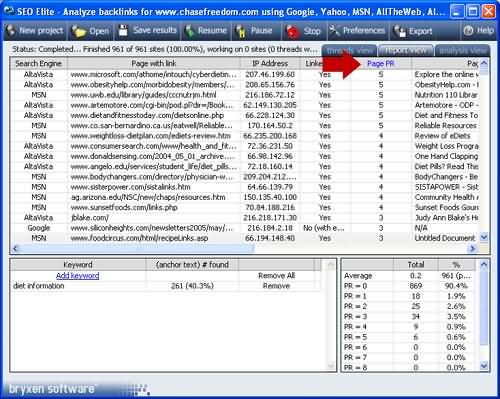Click the horizontal scrollbar thumb in results

(137, 248)
